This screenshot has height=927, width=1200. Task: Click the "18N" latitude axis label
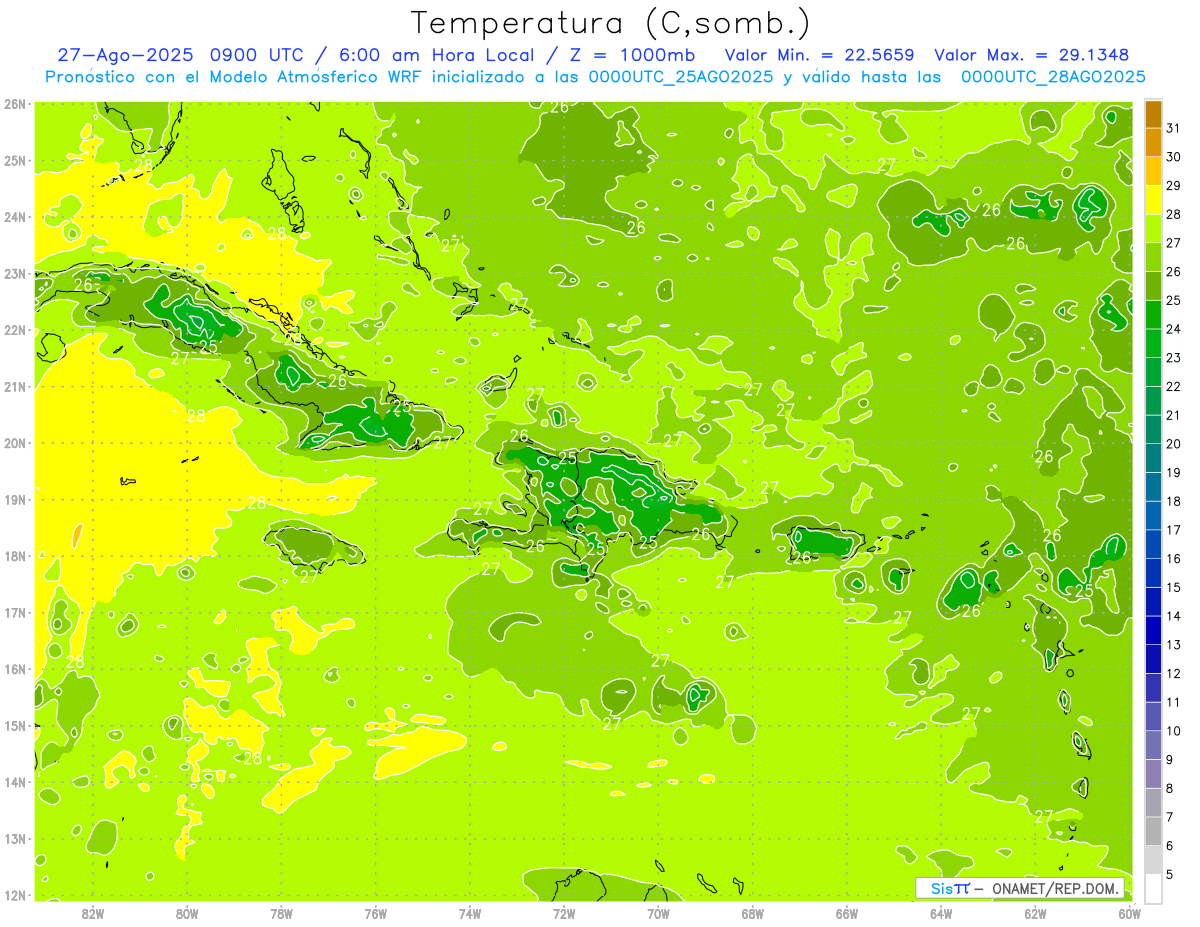tap(15, 556)
